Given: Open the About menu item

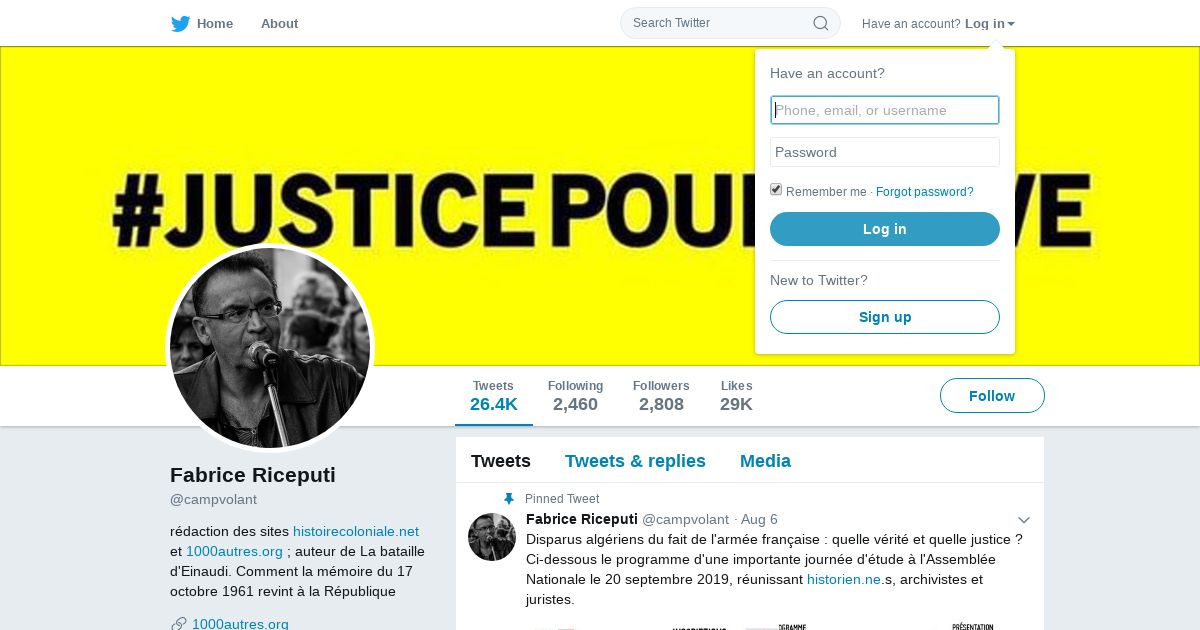Looking at the screenshot, I should coord(279,24).
